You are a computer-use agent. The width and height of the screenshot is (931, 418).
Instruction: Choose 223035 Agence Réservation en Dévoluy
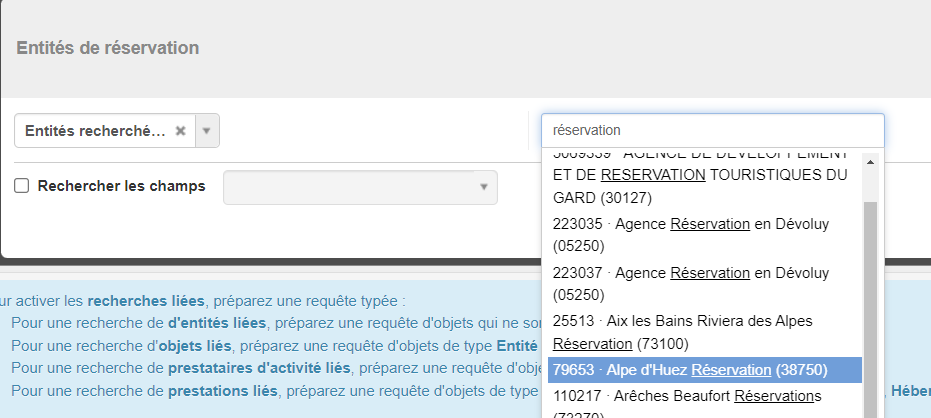[x=705, y=235]
